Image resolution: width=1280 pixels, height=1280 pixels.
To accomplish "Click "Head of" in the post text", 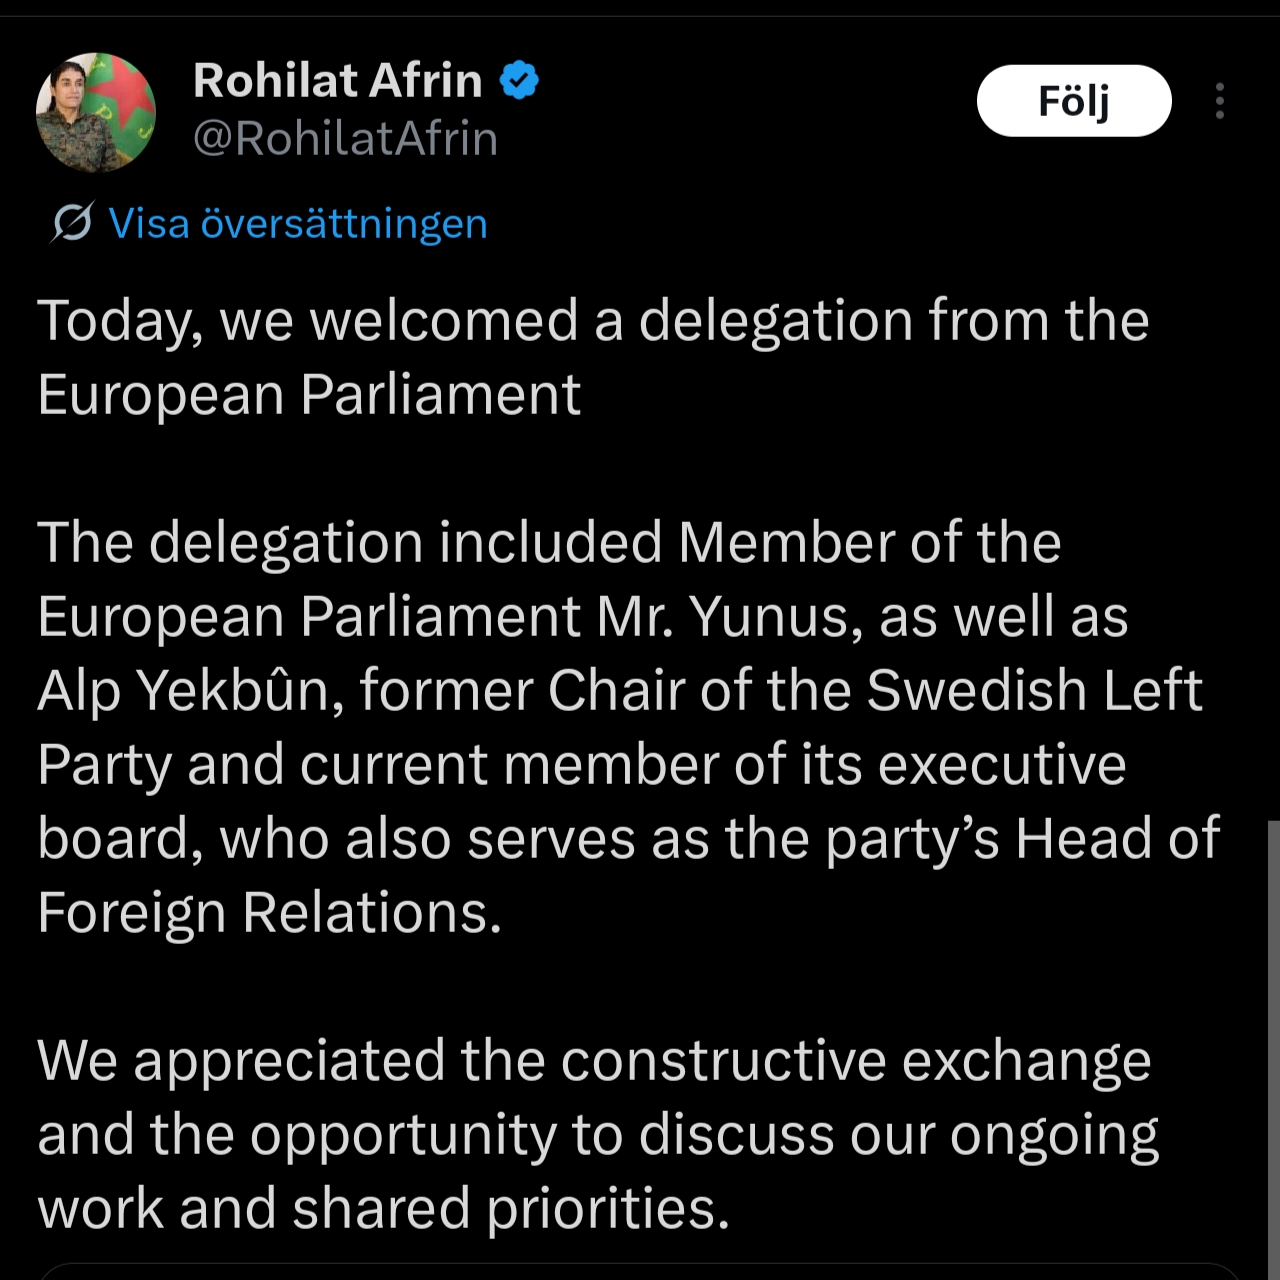I will pyautogui.click(x=1117, y=838).
